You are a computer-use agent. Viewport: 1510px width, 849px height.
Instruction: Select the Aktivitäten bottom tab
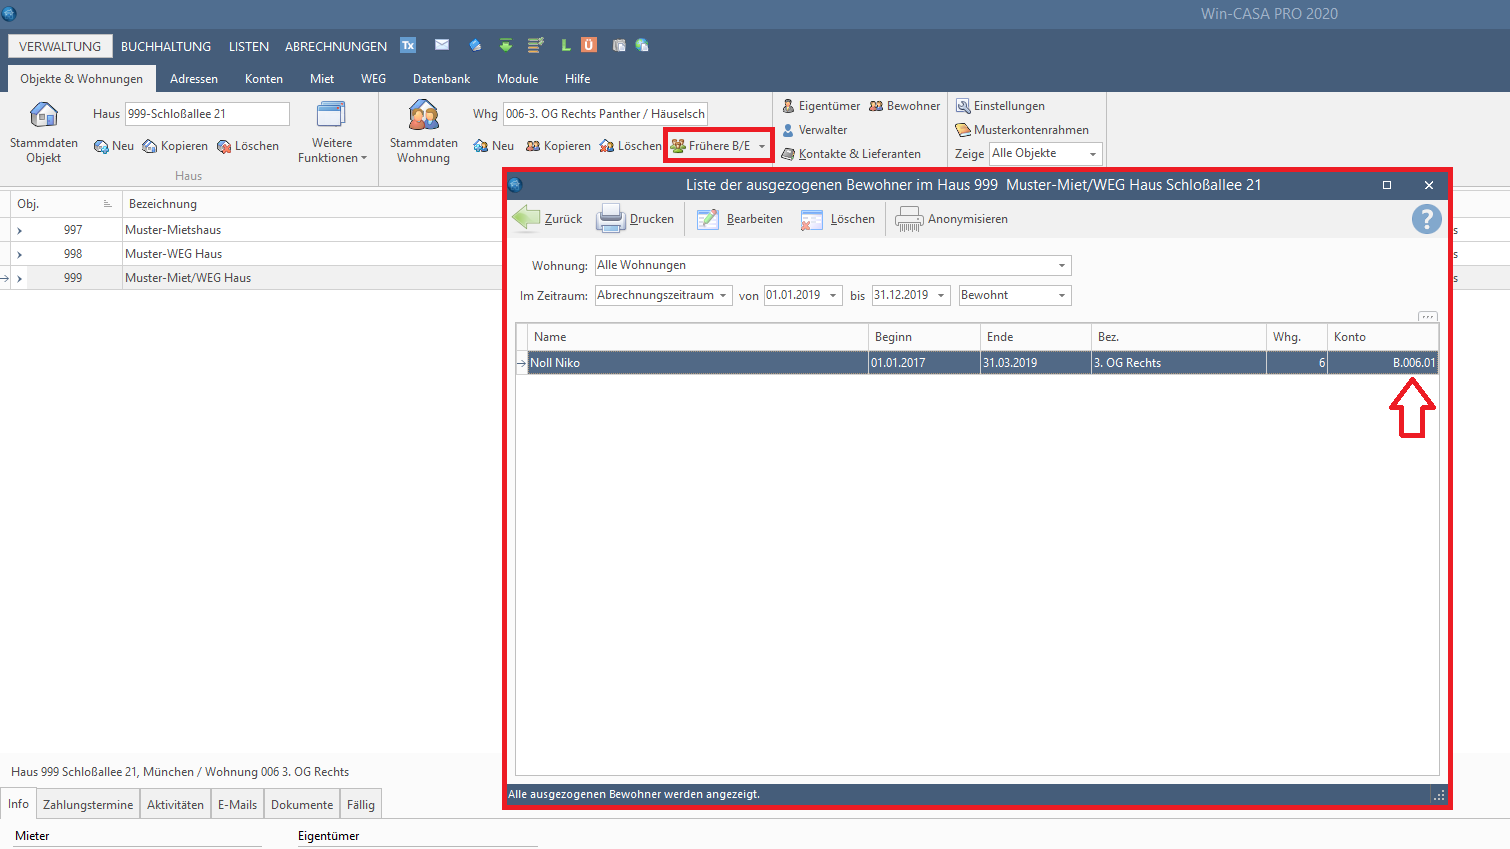175,805
